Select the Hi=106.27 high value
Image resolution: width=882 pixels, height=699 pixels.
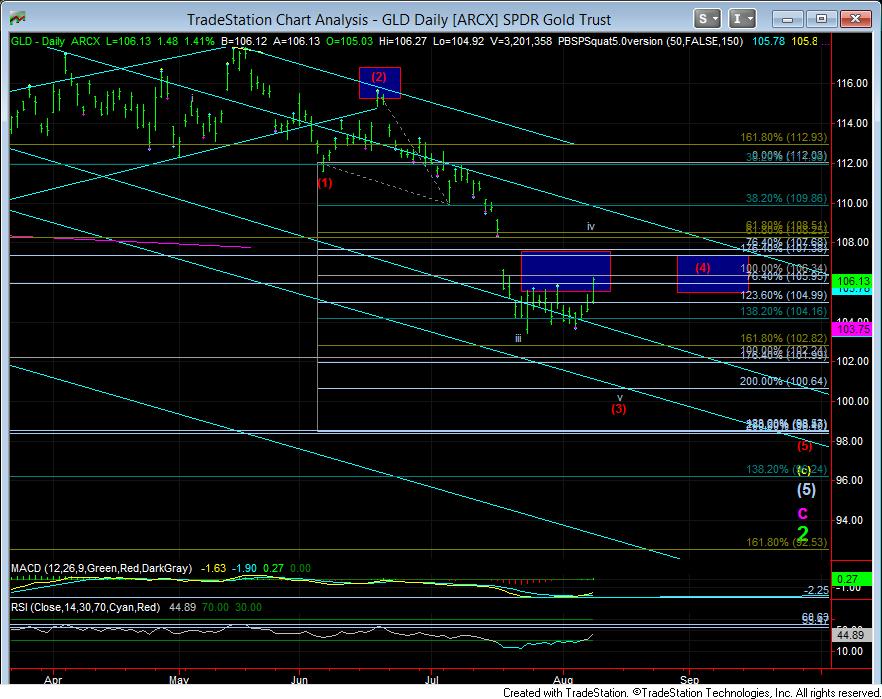pos(403,41)
